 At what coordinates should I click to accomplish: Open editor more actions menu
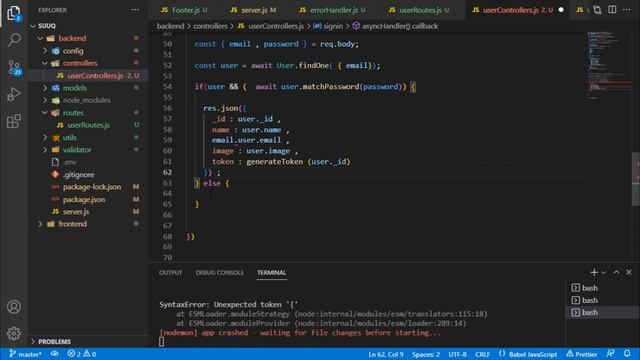[627, 10]
